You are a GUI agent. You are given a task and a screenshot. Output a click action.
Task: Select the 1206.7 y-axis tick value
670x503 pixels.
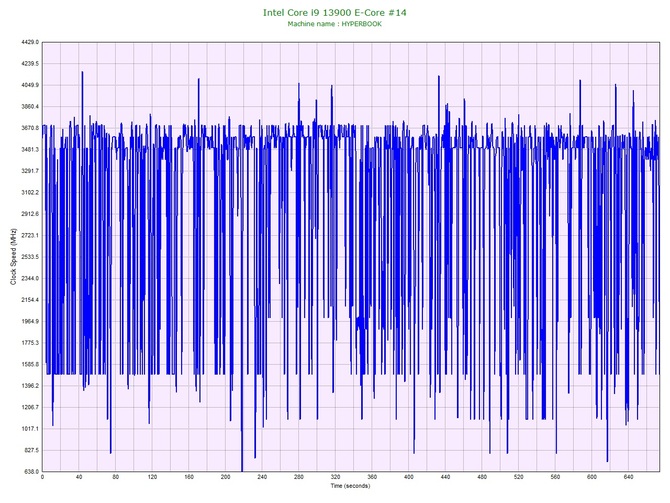pyautogui.click(x=29, y=407)
